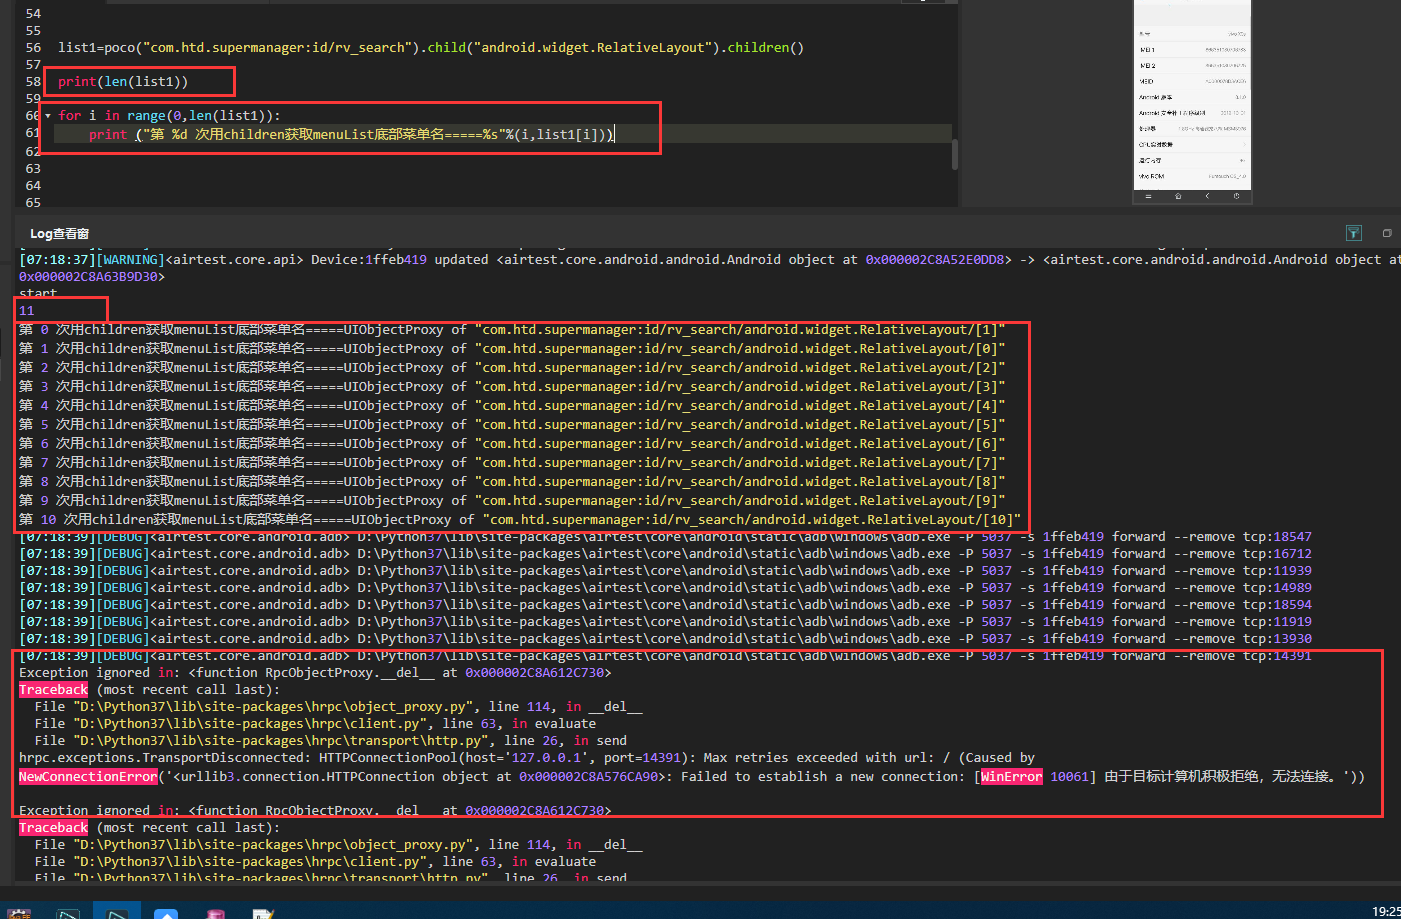Screen dimensions: 1401x919
Task: Switch to the active AirtestIDE taskbar window
Action: (x=117, y=912)
